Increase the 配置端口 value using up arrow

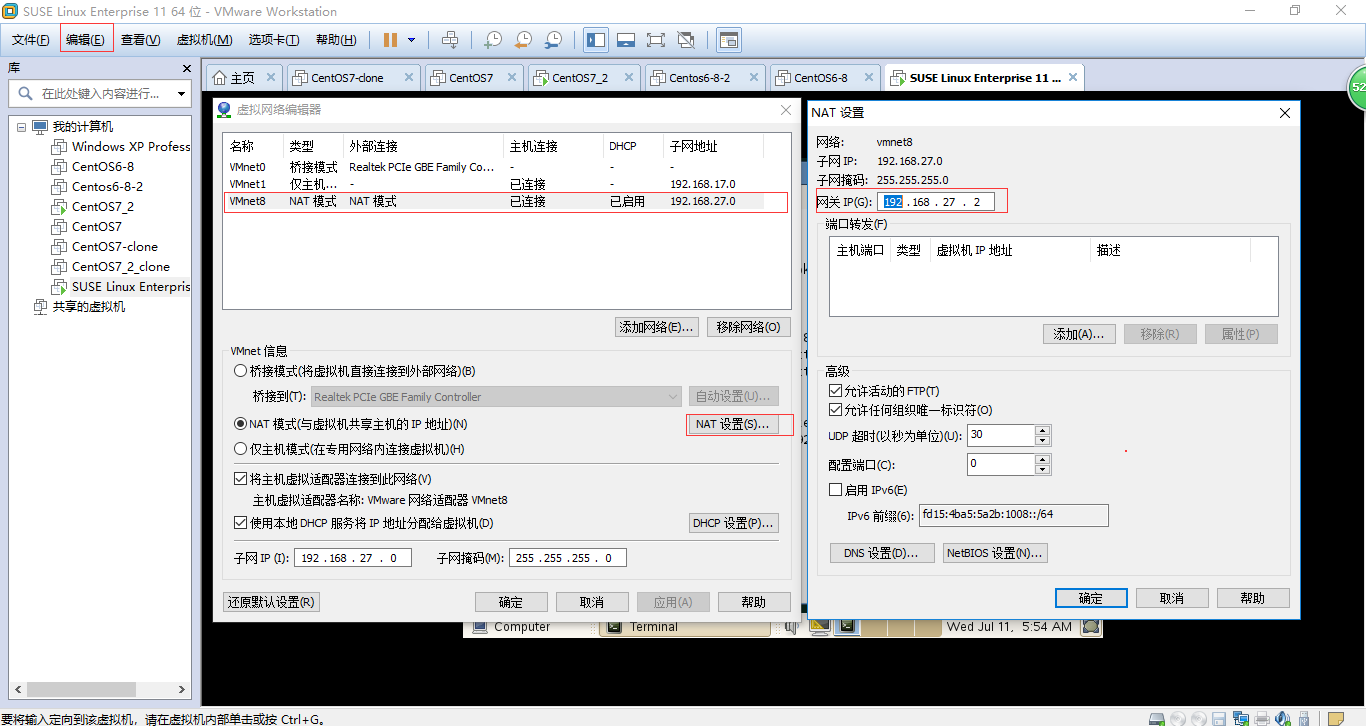pyautogui.click(x=1043, y=459)
